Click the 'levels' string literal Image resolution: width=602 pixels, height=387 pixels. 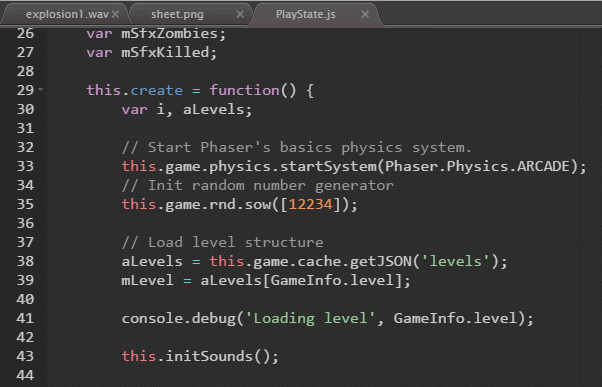(455, 261)
